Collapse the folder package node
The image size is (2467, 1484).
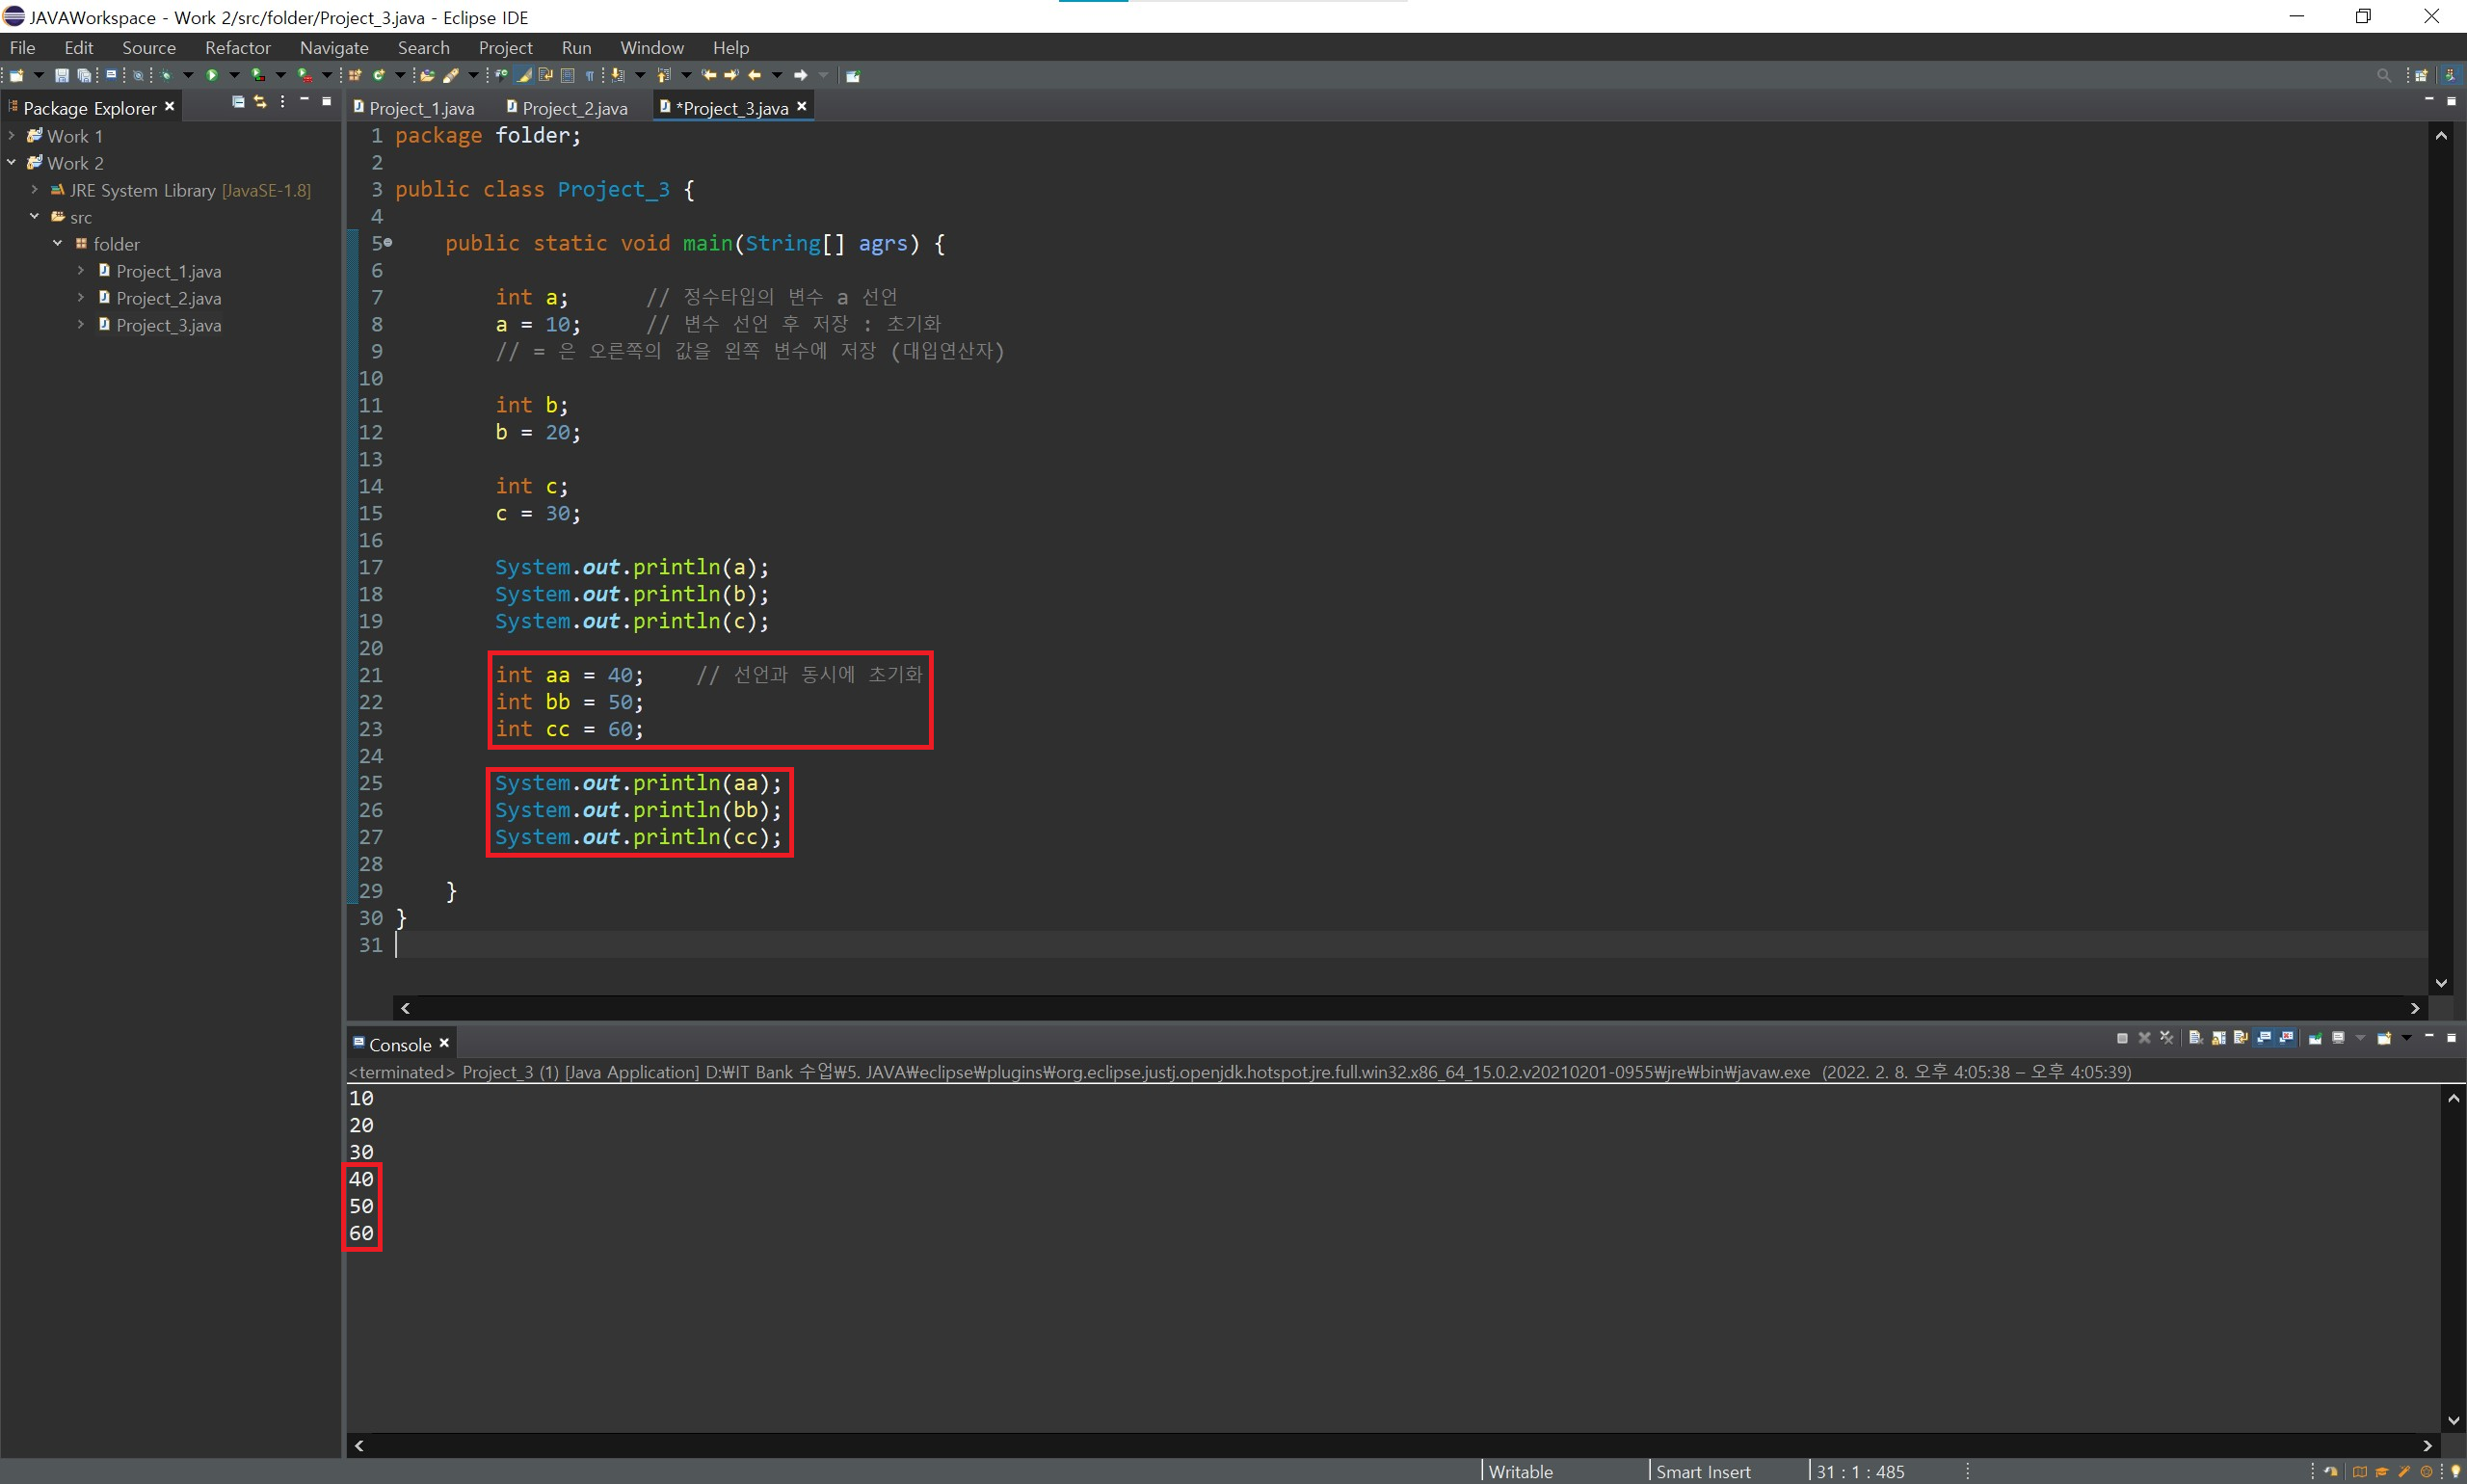(x=57, y=244)
